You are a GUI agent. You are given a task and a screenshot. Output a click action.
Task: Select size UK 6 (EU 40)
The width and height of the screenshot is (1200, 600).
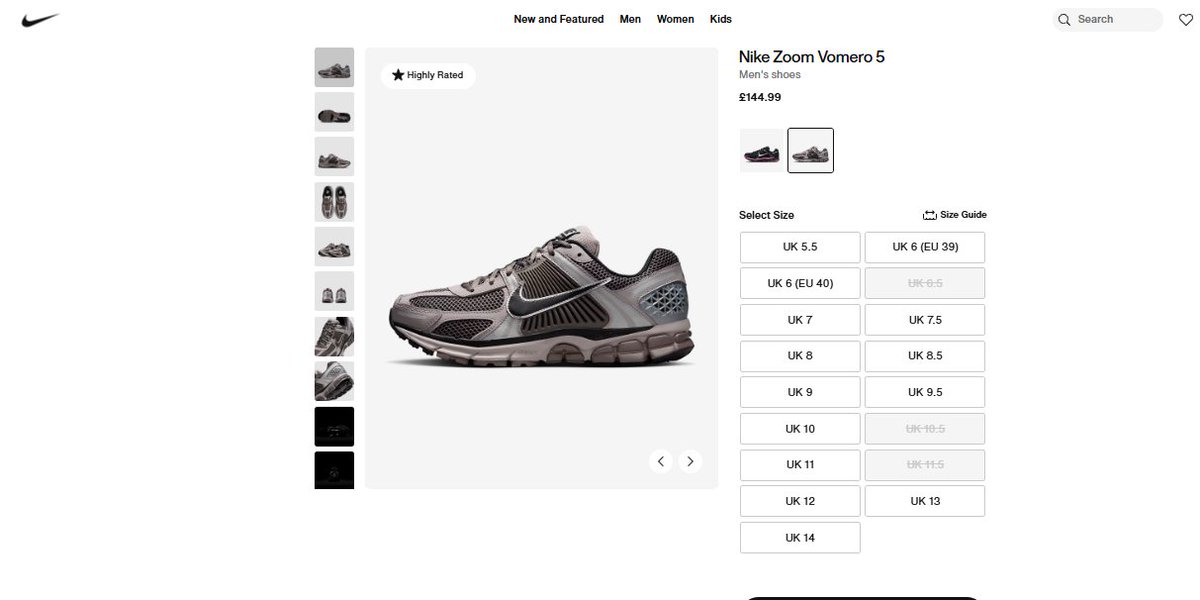pos(800,283)
